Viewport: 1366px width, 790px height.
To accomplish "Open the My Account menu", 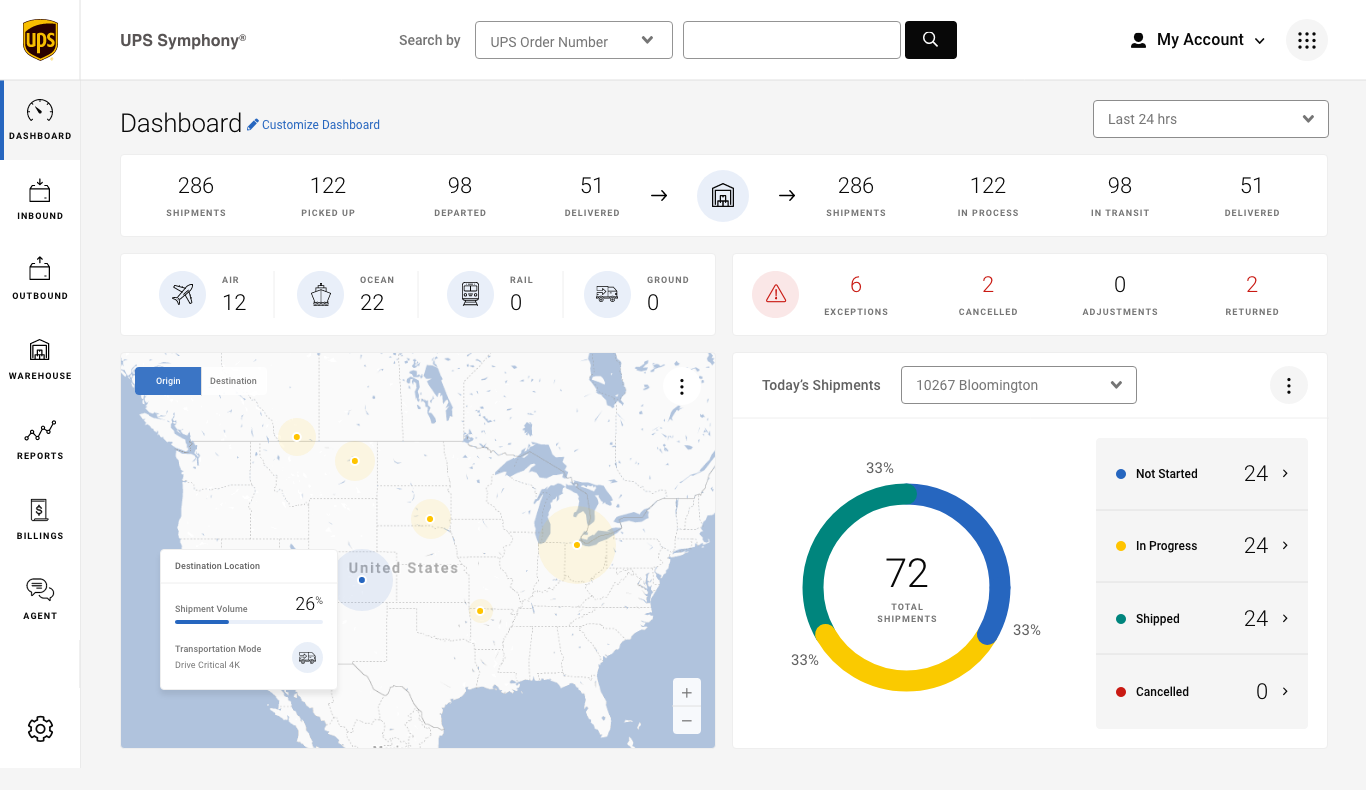I will (1198, 40).
